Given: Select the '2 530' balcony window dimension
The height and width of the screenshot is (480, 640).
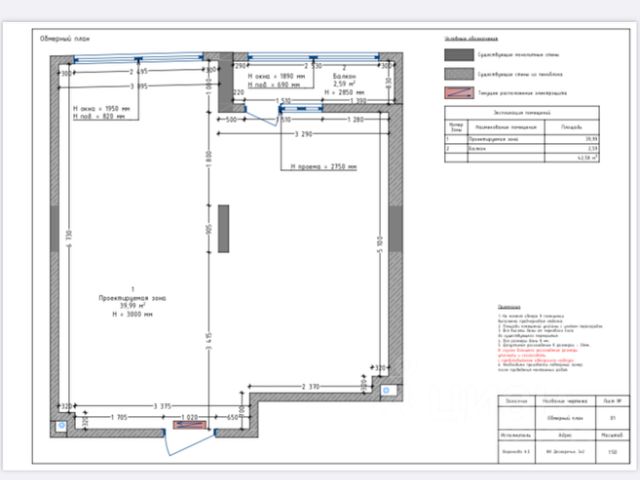Looking at the screenshot, I should (x=313, y=66).
